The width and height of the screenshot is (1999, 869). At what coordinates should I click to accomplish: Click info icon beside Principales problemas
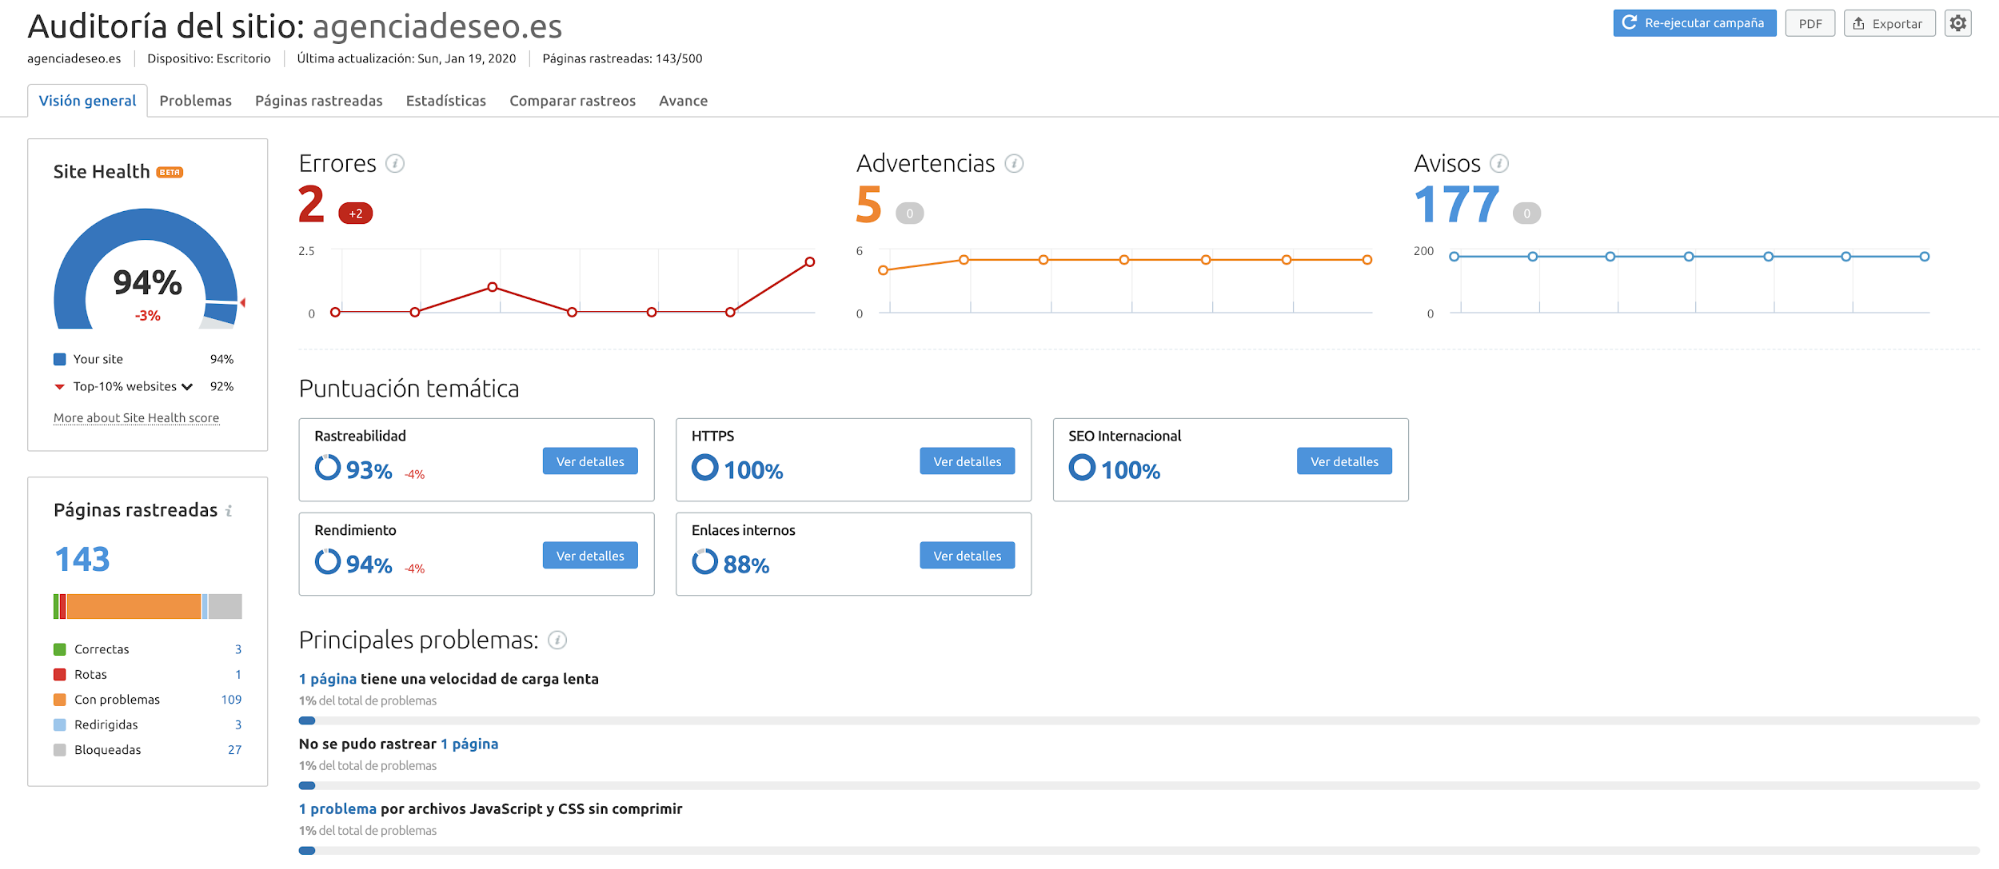558,640
